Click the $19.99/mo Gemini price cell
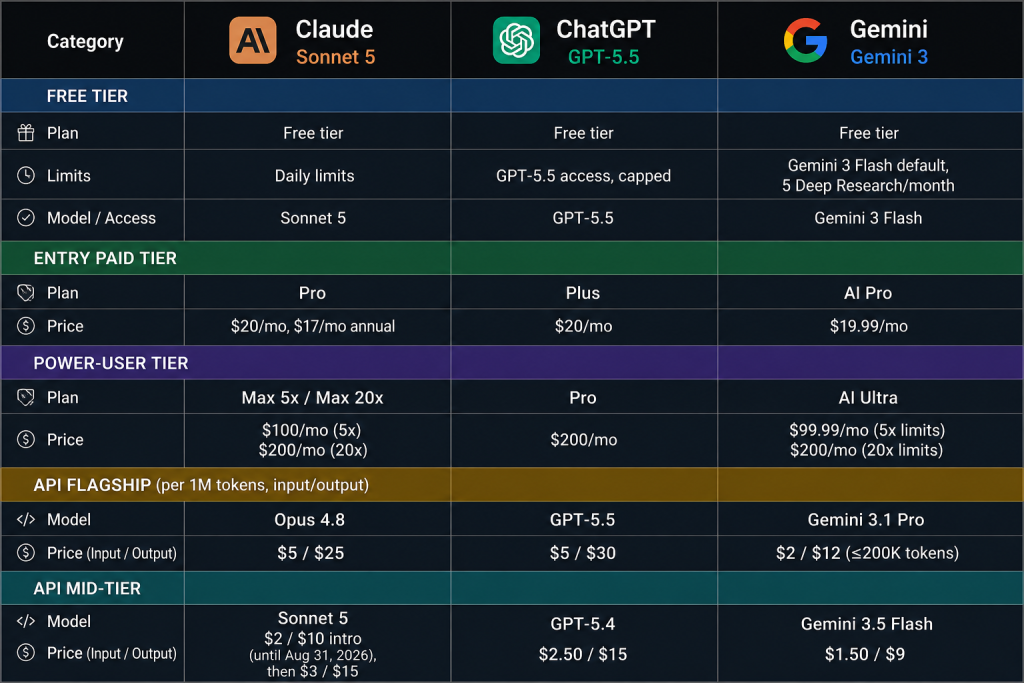 [x=870, y=326]
